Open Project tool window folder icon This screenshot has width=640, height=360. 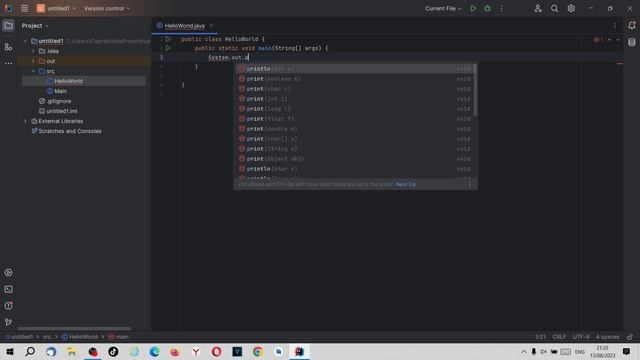pos(8,26)
